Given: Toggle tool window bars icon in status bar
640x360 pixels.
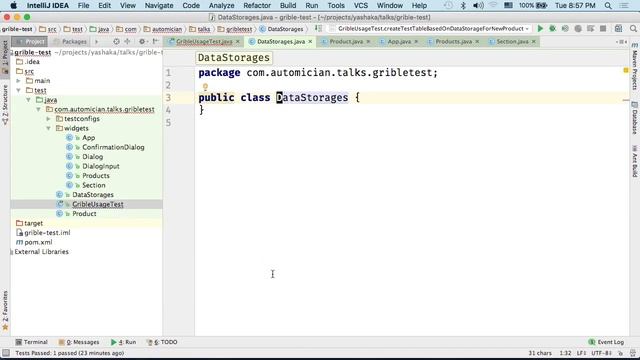Looking at the screenshot, I should tap(6, 353).
